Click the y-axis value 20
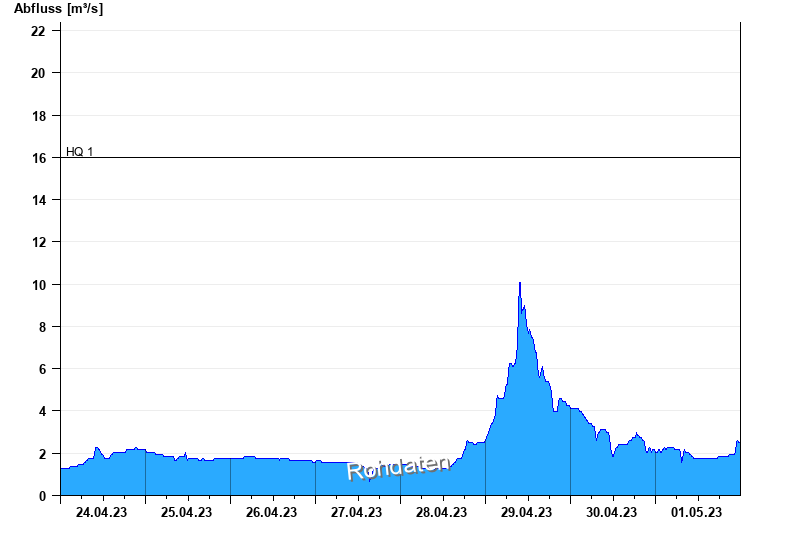800x550 pixels. 38,73
